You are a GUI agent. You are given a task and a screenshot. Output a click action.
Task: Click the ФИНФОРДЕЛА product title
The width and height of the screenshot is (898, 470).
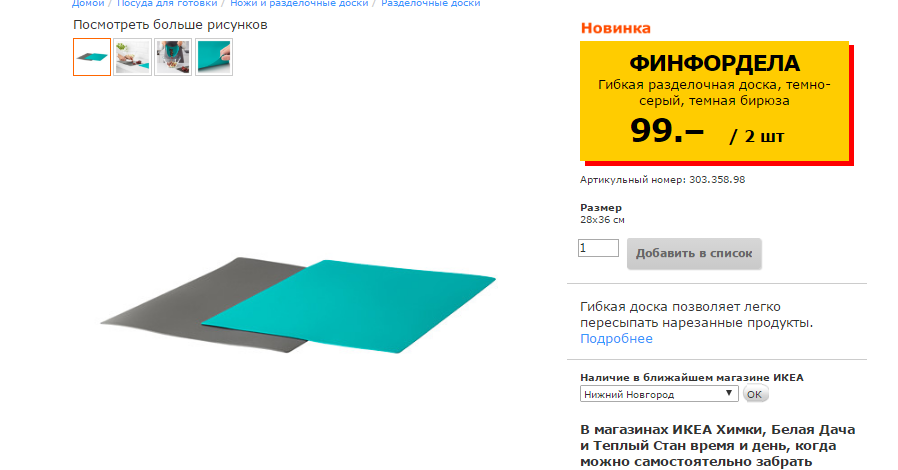pos(714,63)
